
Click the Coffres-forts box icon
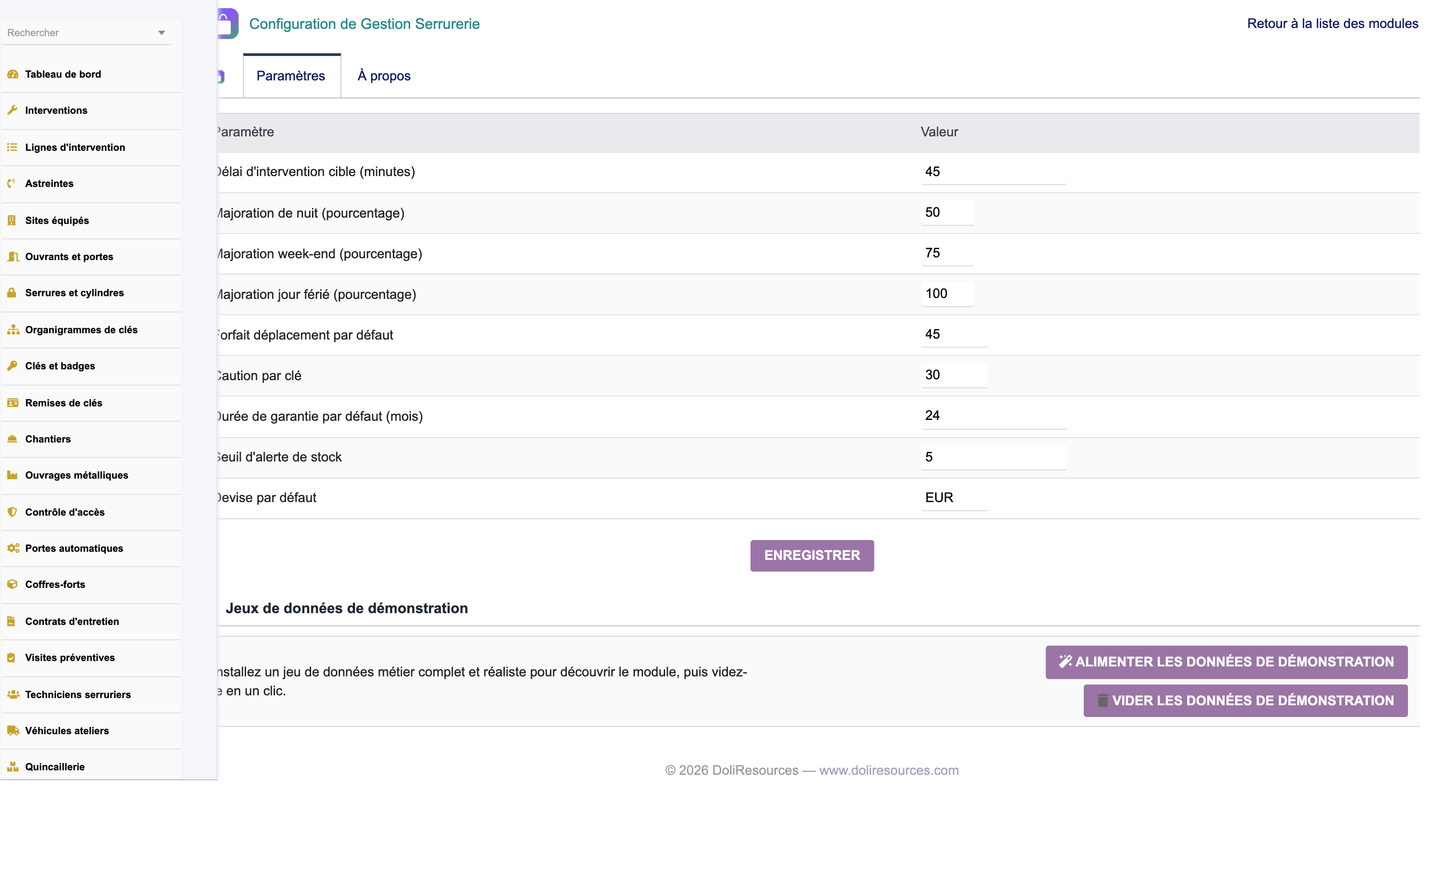point(13,584)
